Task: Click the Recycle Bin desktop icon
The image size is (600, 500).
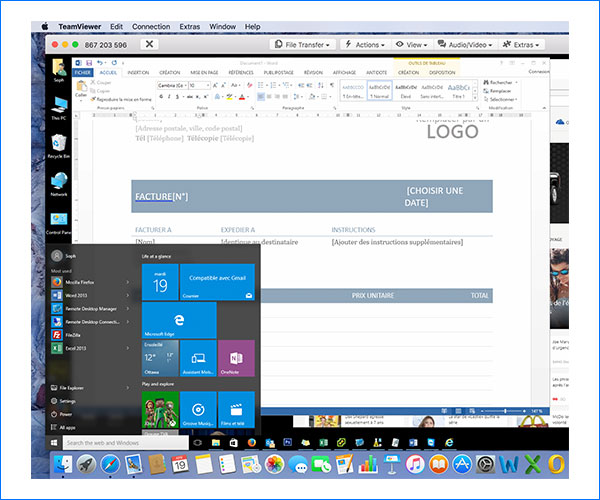Action: click(59, 146)
